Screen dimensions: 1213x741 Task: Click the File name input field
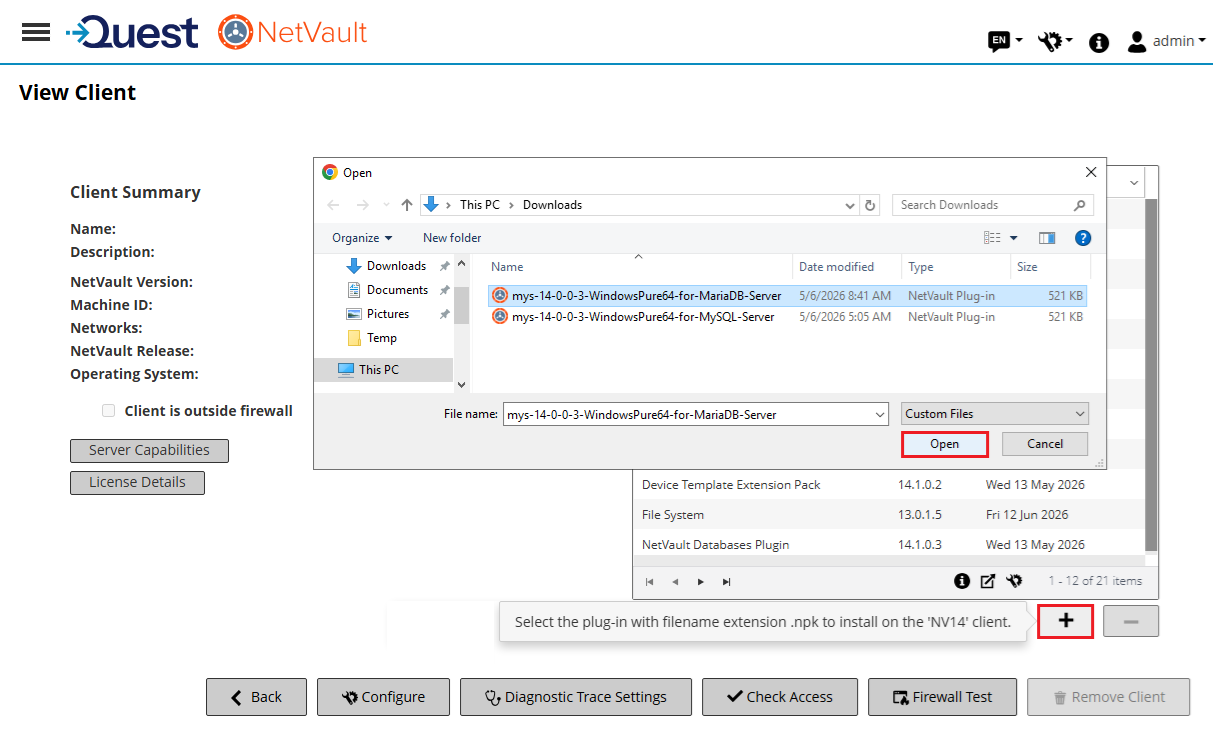pyautogui.click(x=687, y=414)
